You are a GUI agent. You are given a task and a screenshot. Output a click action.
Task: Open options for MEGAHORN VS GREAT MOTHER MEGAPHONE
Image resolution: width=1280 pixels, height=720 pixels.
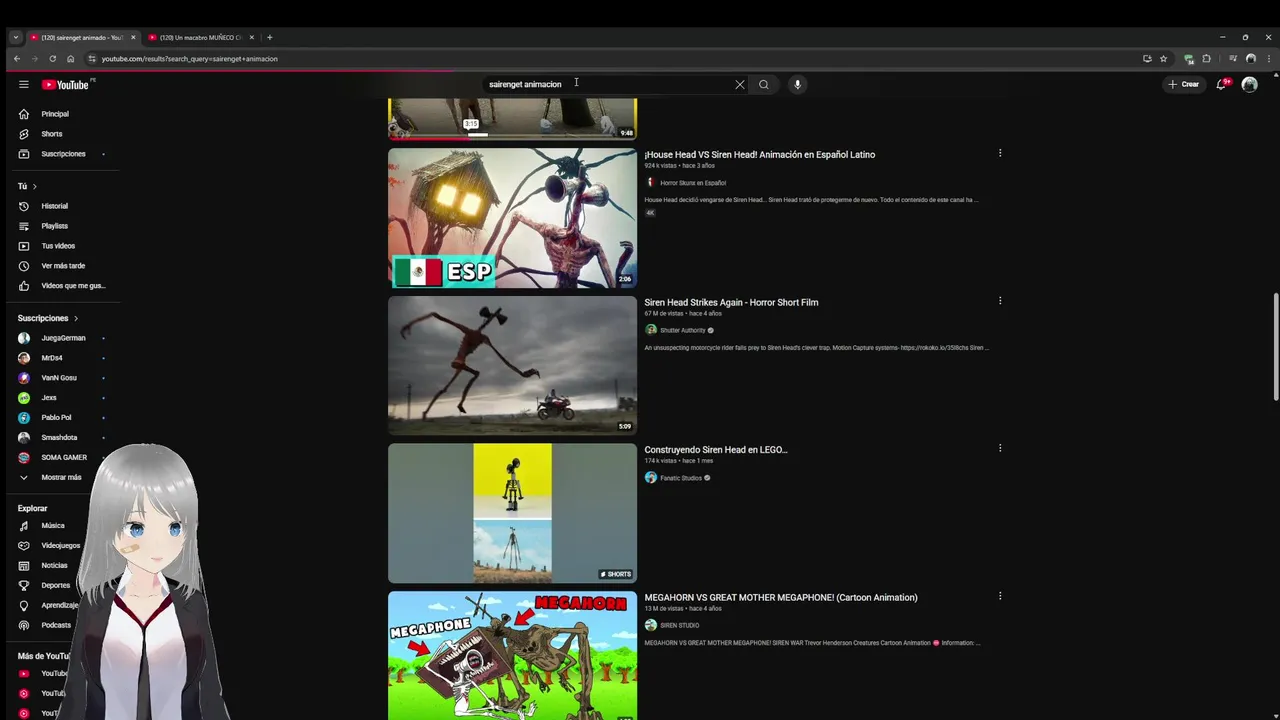pyautogui.click(x=1000, y=596)
